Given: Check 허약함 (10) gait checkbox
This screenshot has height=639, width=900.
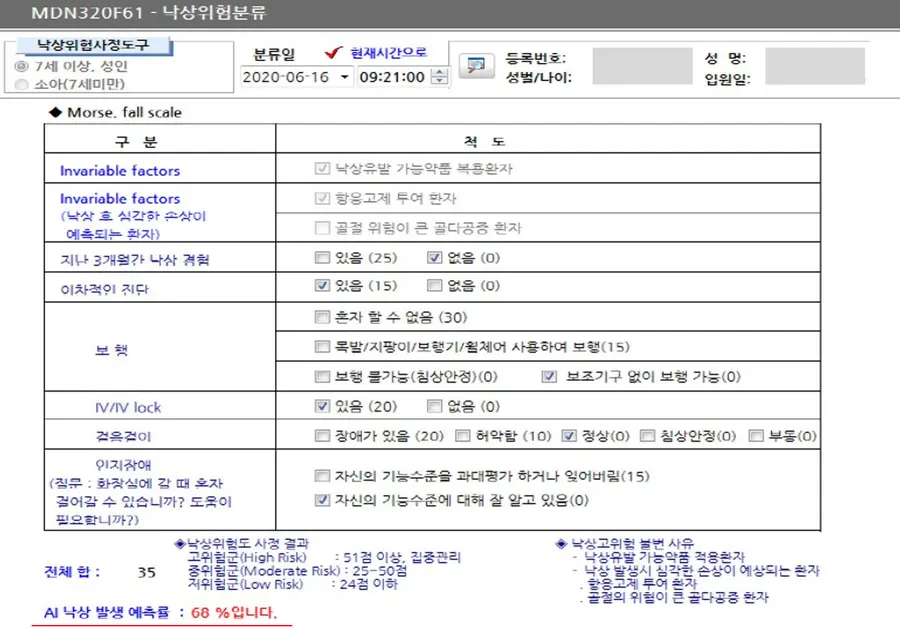Looking at the screenshot, I should [x=463, y=436].
